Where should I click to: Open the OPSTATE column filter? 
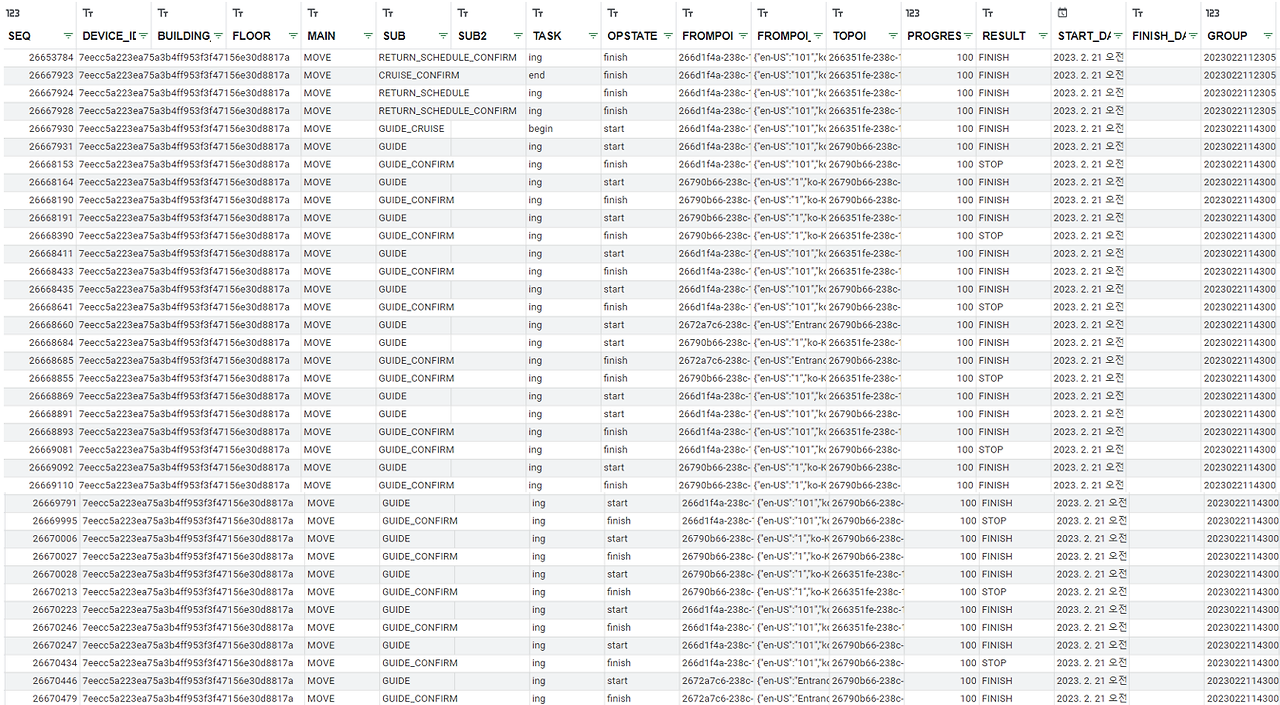pyautogui.click(x=667, y=36)
